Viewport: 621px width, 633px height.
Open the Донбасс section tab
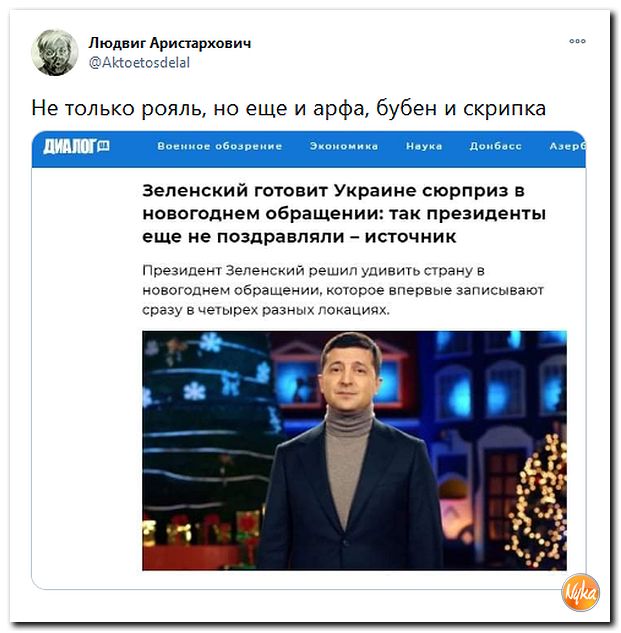coord(495,146)
